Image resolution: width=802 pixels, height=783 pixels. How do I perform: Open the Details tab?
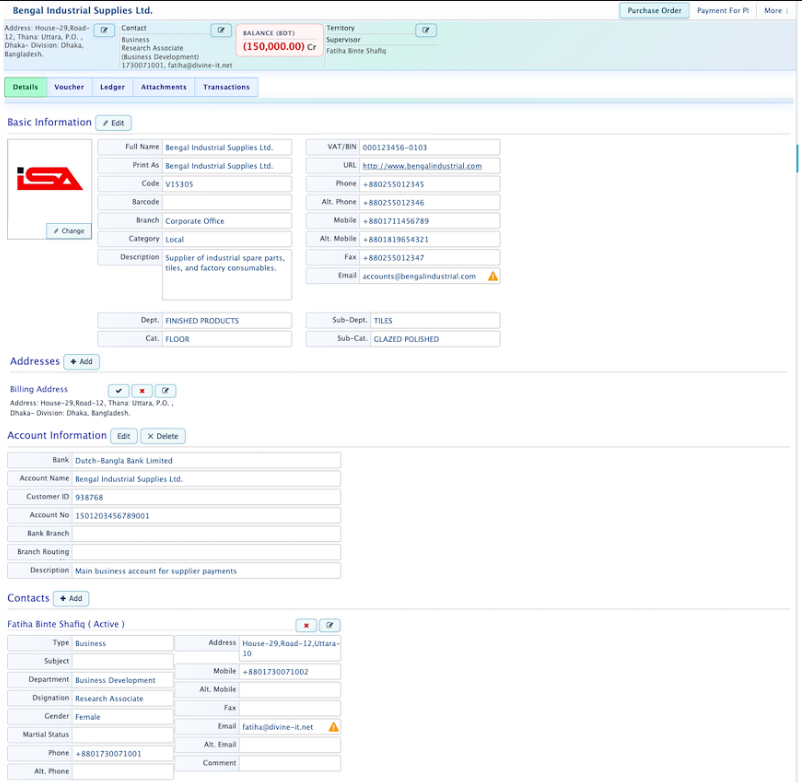[26, 87]
